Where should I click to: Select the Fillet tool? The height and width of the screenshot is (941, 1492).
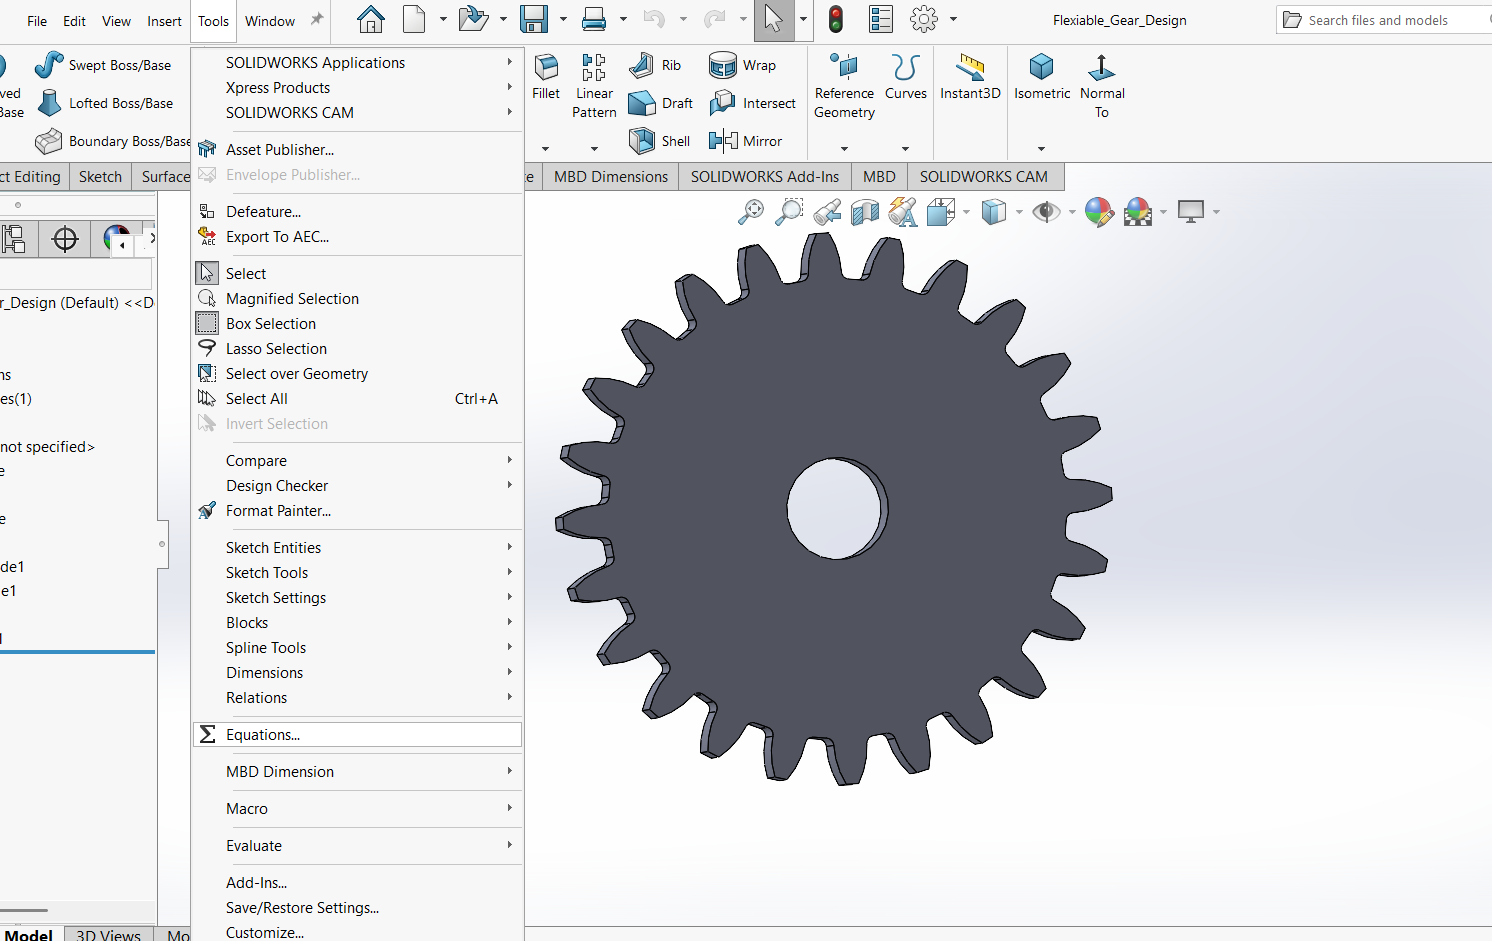point(546,77)
